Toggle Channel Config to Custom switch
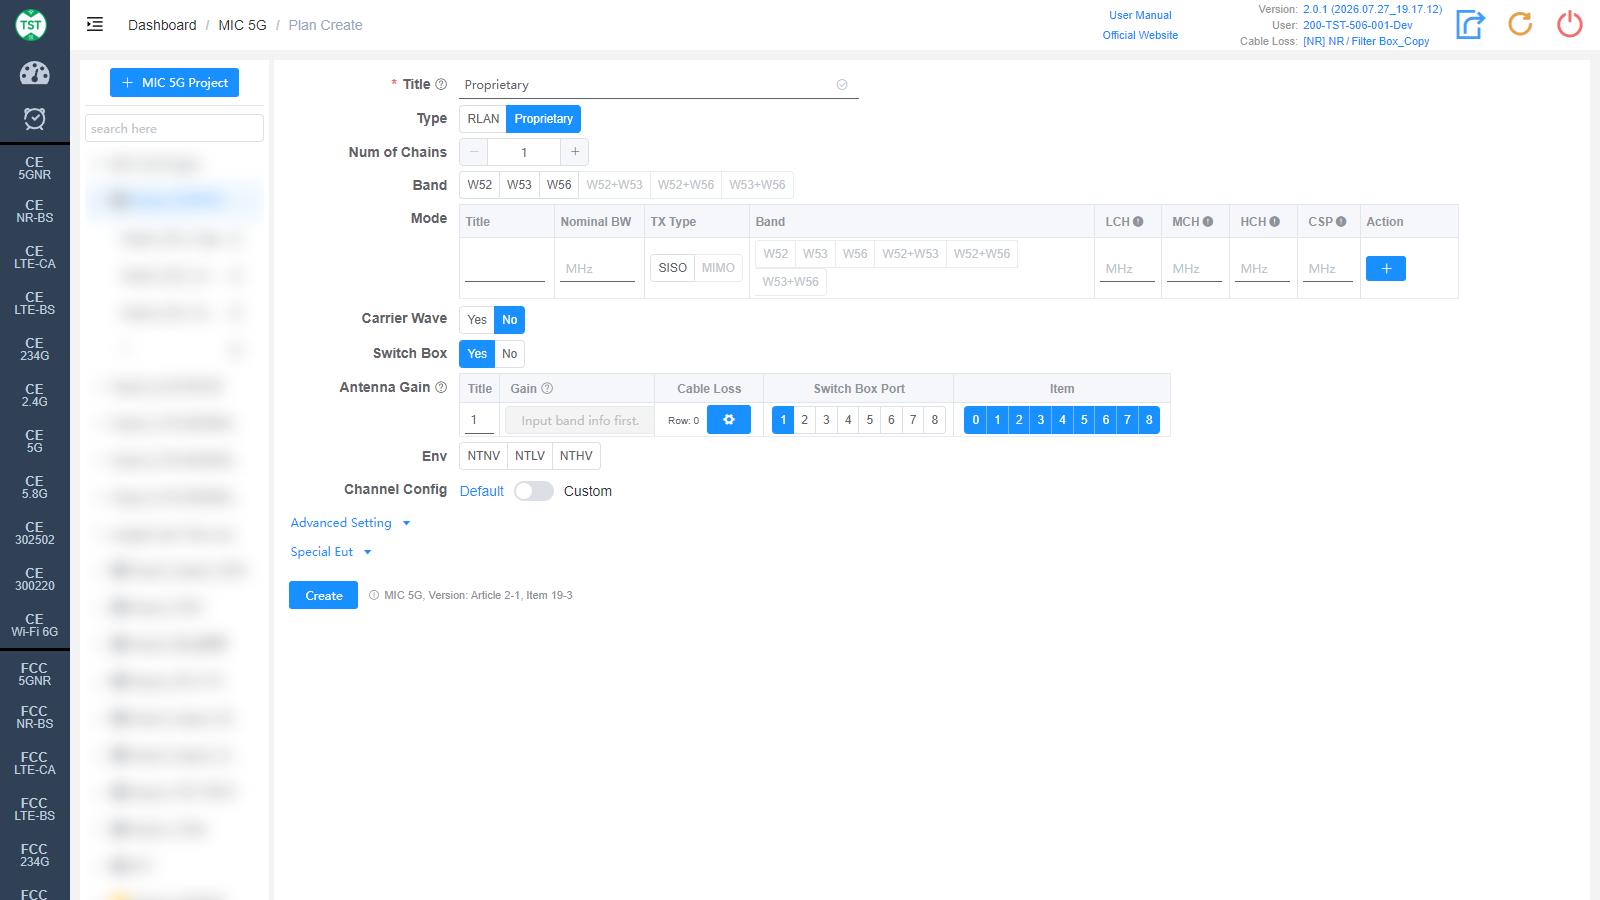Image resolution: width=1600 pixels, height=900 pixels. (x=534, y=491)
